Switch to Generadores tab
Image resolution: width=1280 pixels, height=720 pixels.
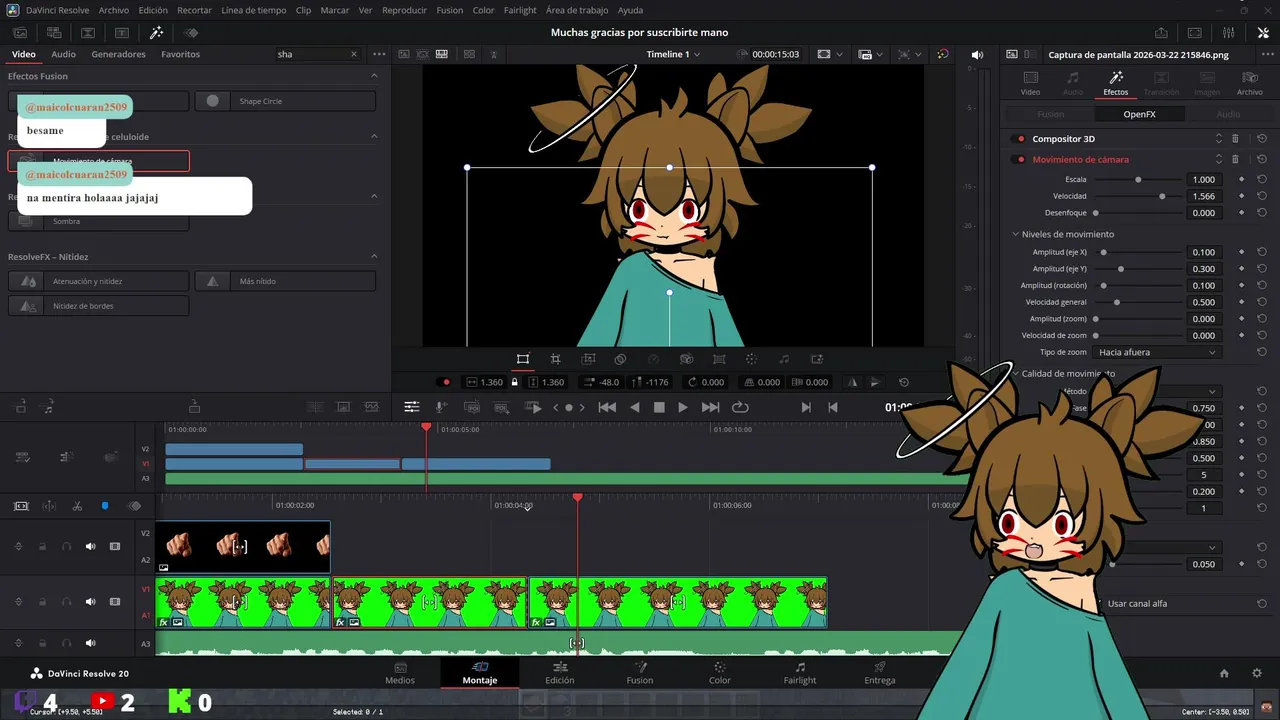118,54
